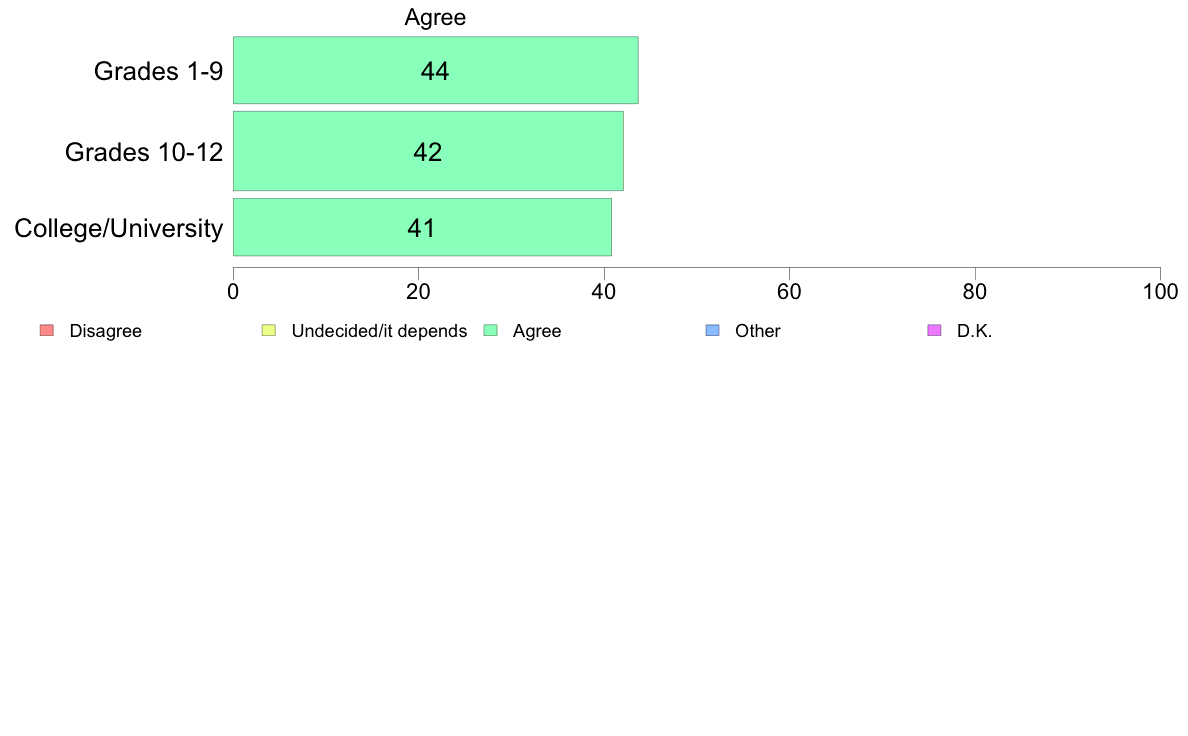Viewport: 1188px width, 736px height.
Task: Click the Agree green legend swatch
Action: [490, 330]
